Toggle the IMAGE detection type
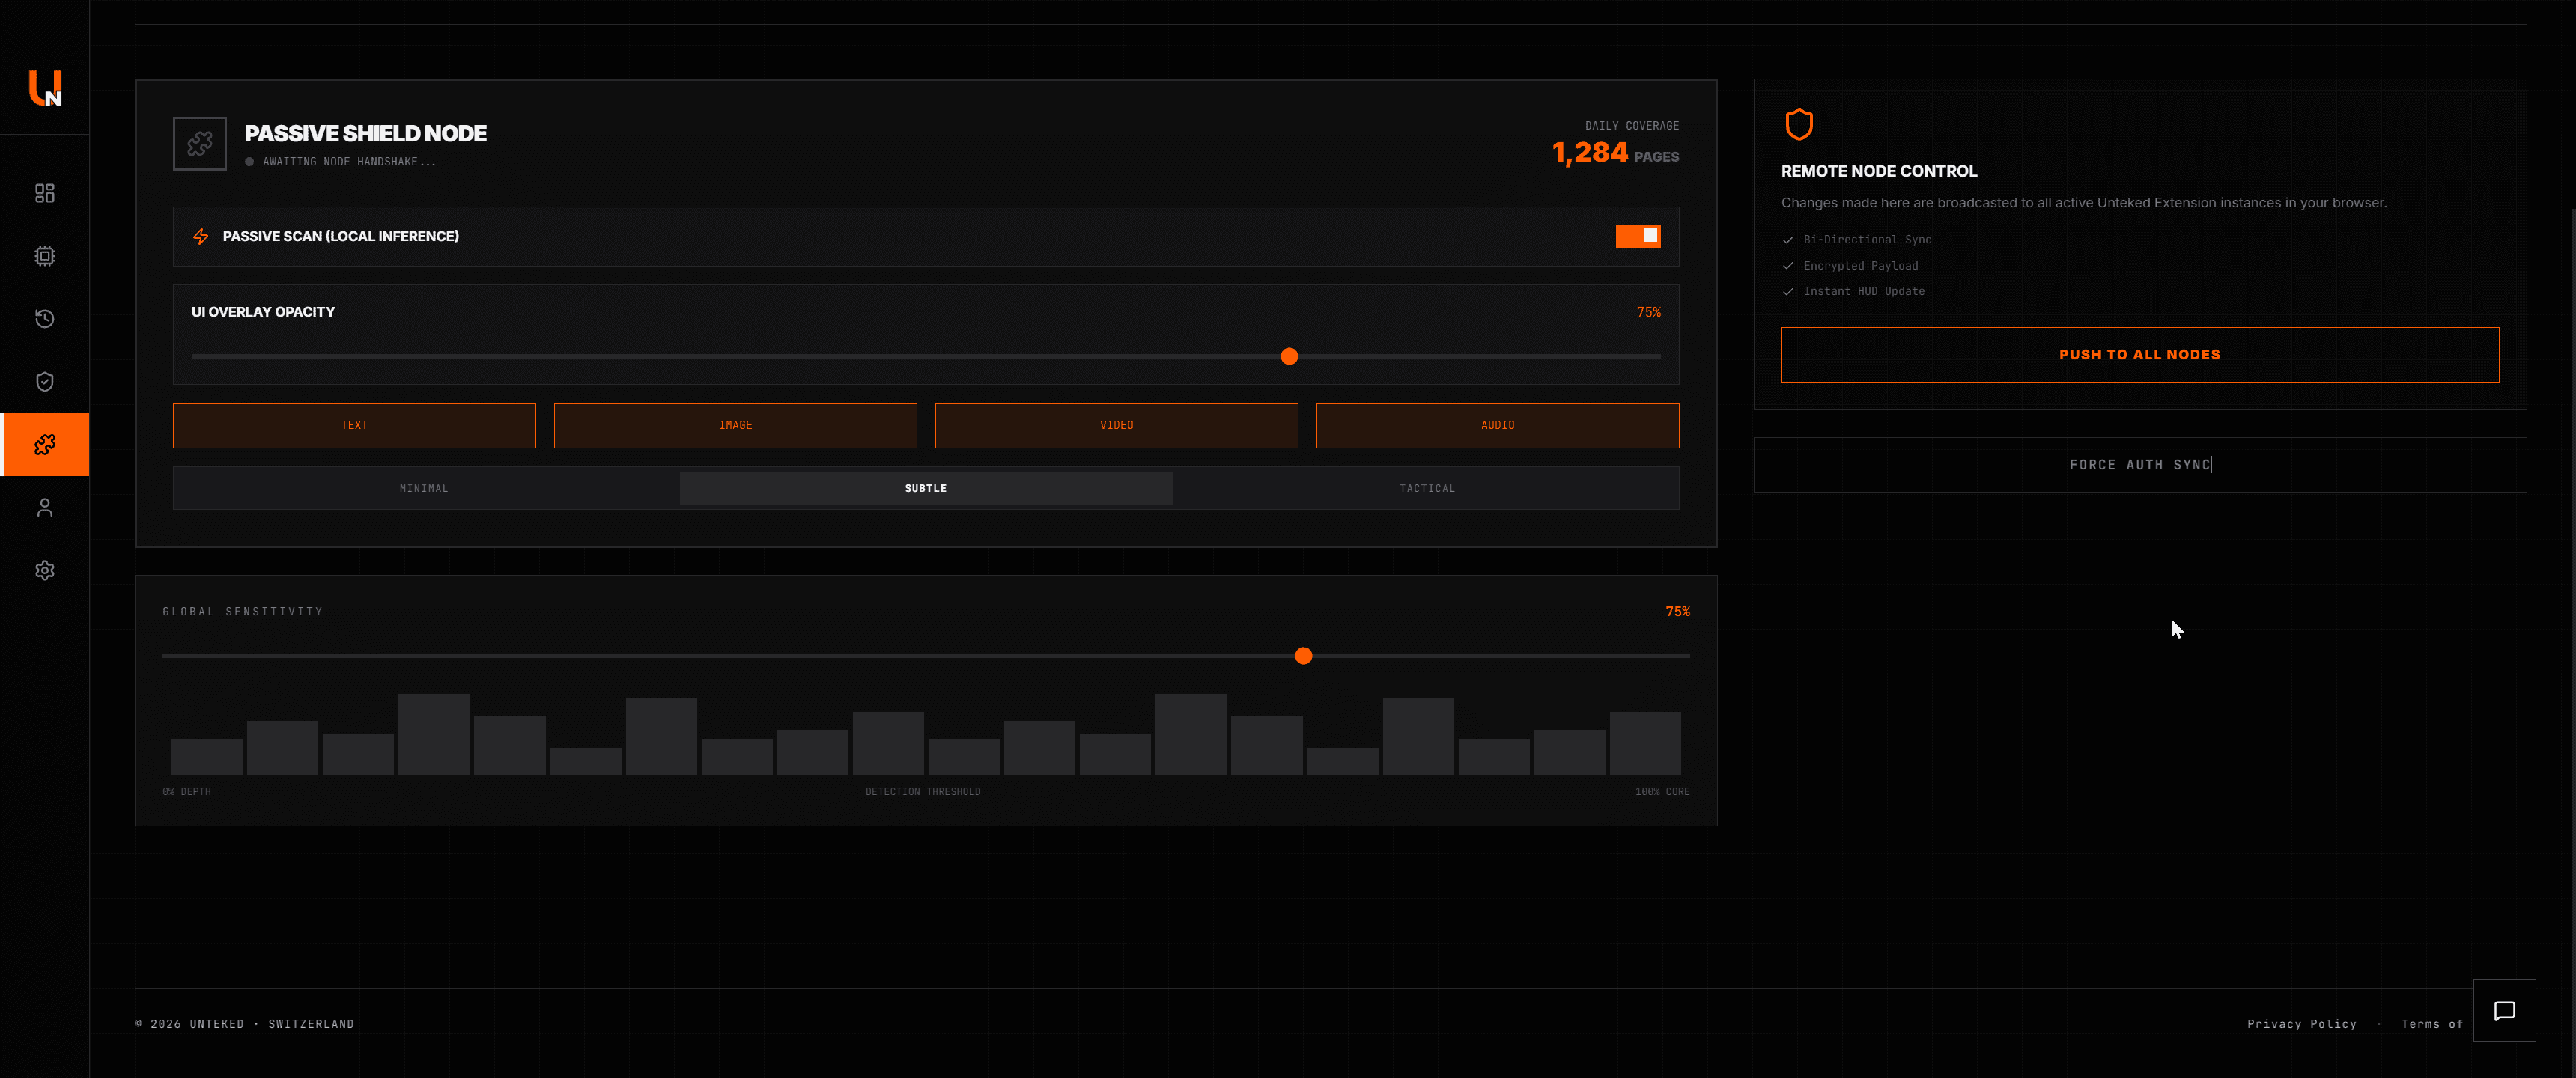The height and width of the screenshot is (1078, 2576). (735, 425)
